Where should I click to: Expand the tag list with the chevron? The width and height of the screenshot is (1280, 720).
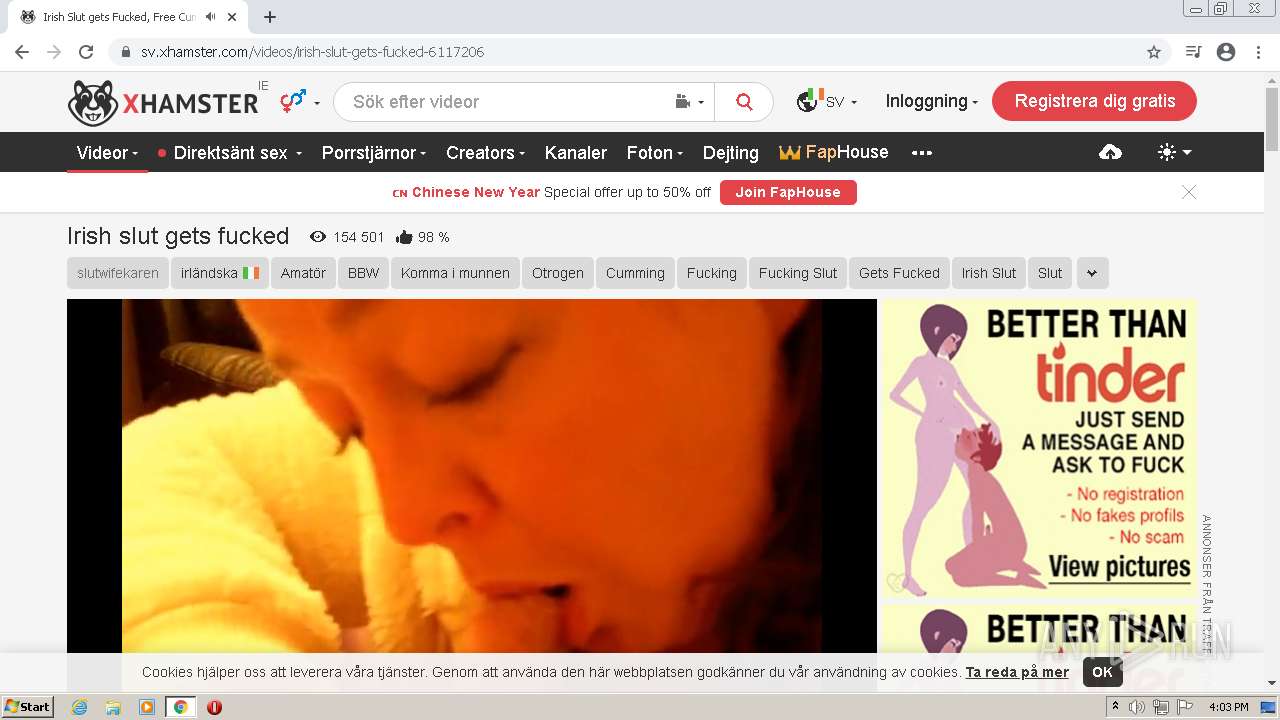coord(1092,273)
